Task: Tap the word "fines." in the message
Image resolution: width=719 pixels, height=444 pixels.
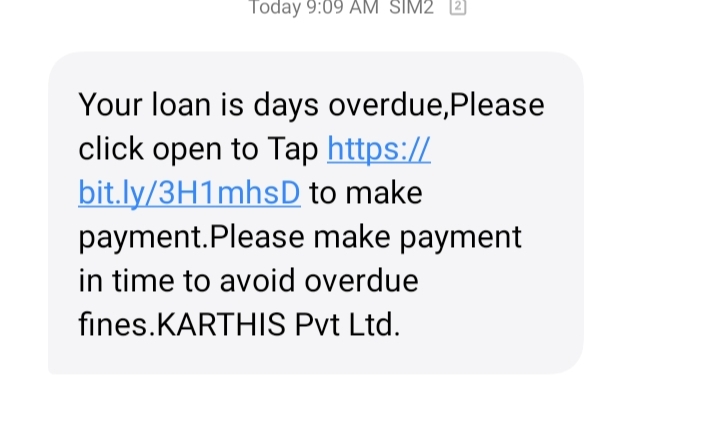Action: (117, 325)
